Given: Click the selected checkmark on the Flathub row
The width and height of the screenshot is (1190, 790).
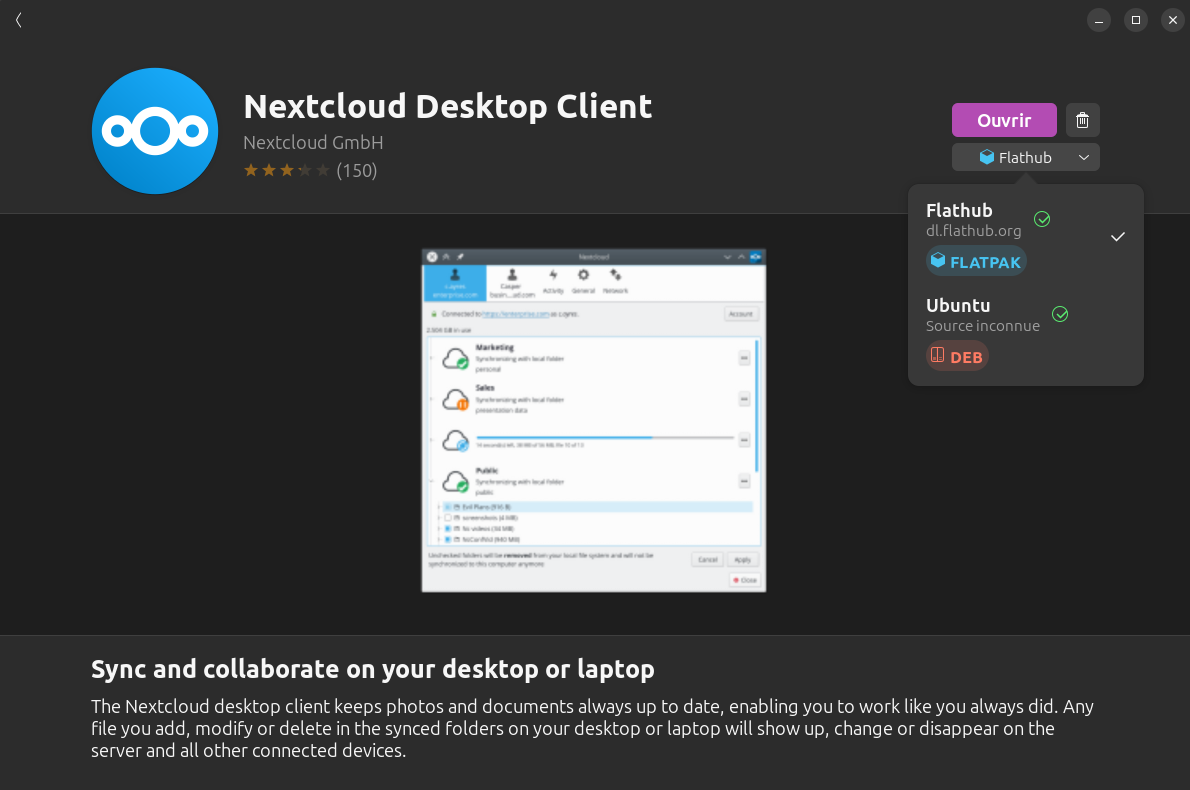Looking at the screenshot, I should coord(1117,237).
